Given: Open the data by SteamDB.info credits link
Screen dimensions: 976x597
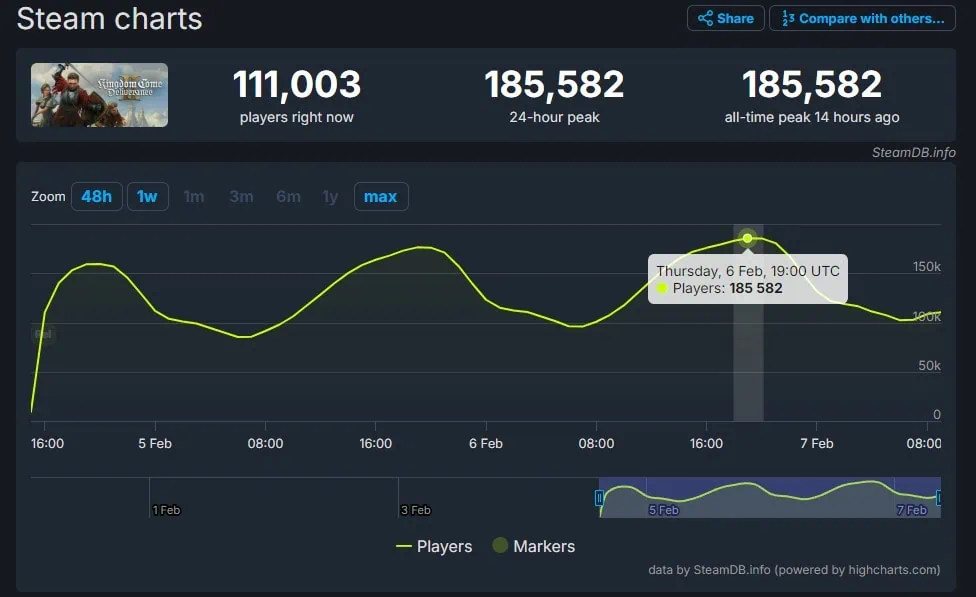Looking at the screenshot, I should coord(794,570).
